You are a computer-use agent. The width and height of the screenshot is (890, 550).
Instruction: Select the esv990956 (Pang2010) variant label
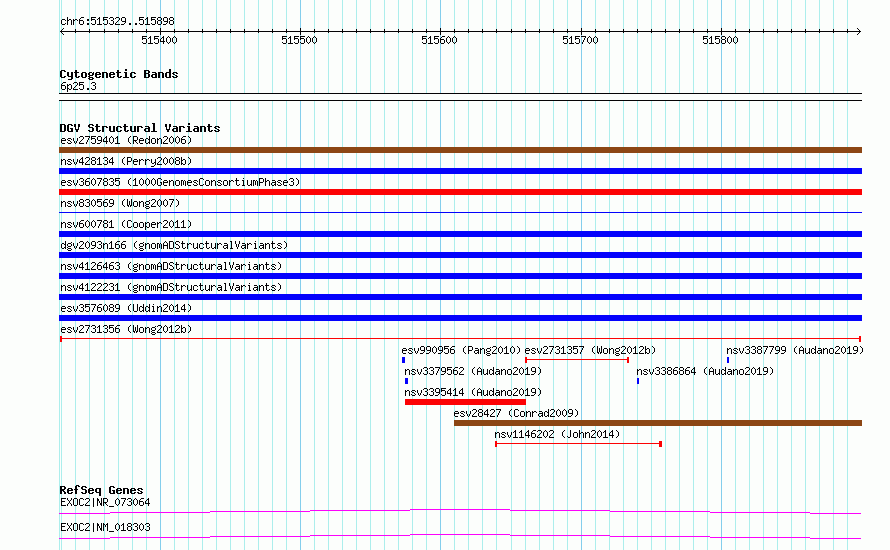pyautogui.click(x=461, y=350)
